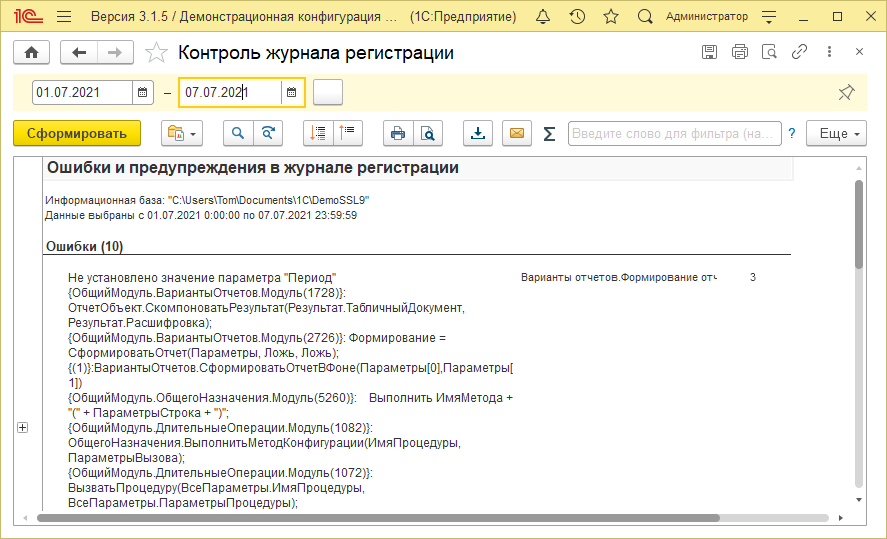Click the Find magnifier toolbar icon
The image size is (887, 539).
tap(238, 133)
